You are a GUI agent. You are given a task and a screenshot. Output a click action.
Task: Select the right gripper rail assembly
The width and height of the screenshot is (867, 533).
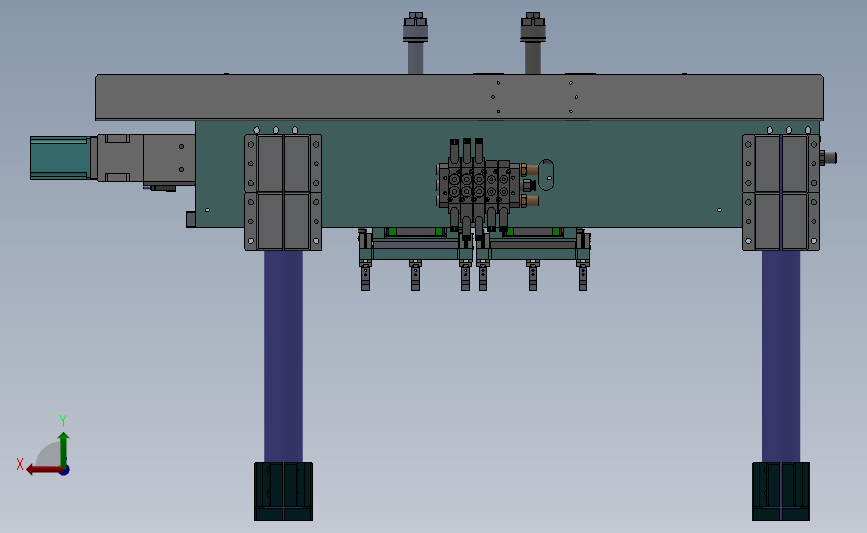click(x=534, y=259)
